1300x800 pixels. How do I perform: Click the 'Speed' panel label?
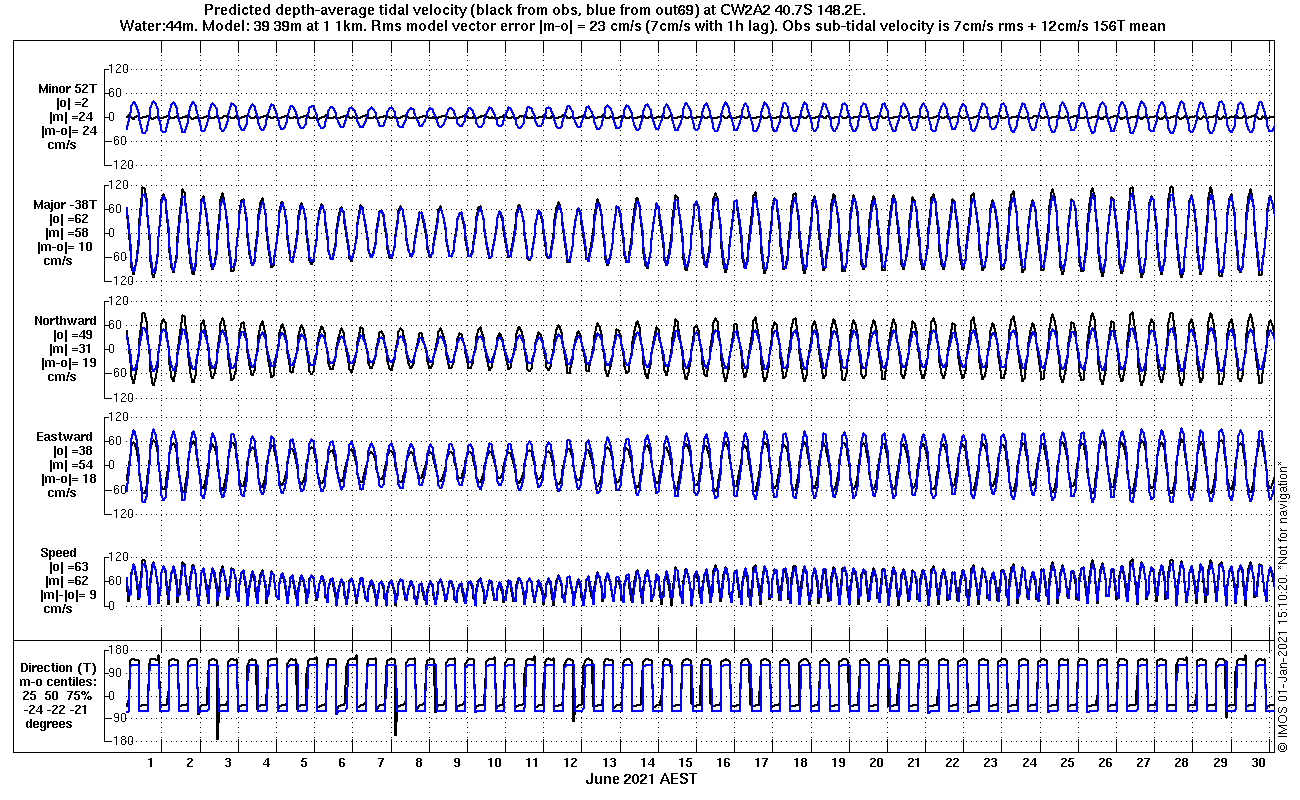click(58, 553)
